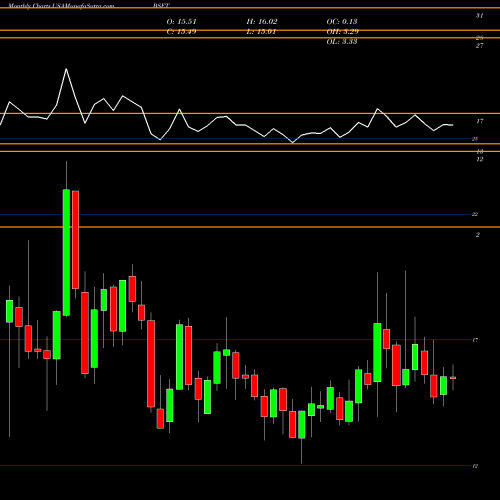Click the '27' axis label

pyautogui.click(x=479, y=46)
